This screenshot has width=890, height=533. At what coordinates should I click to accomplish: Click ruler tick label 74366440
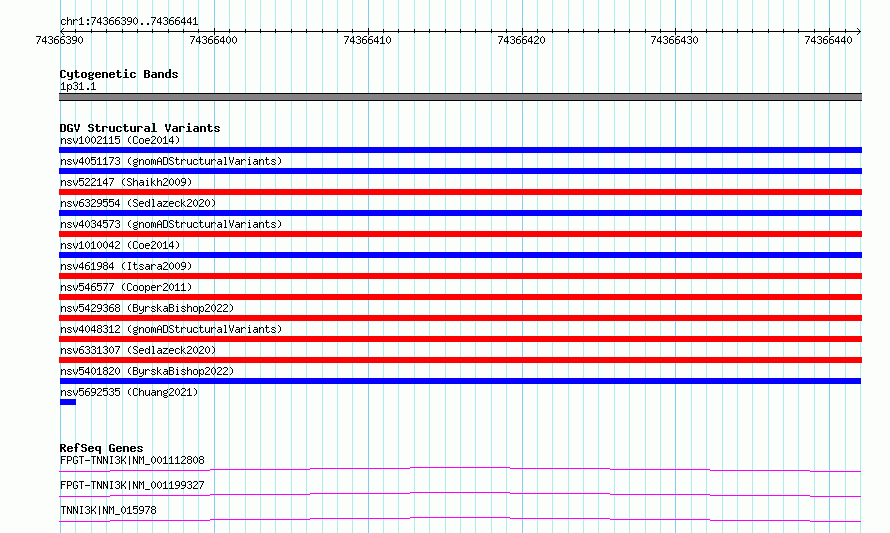[828, 40]
